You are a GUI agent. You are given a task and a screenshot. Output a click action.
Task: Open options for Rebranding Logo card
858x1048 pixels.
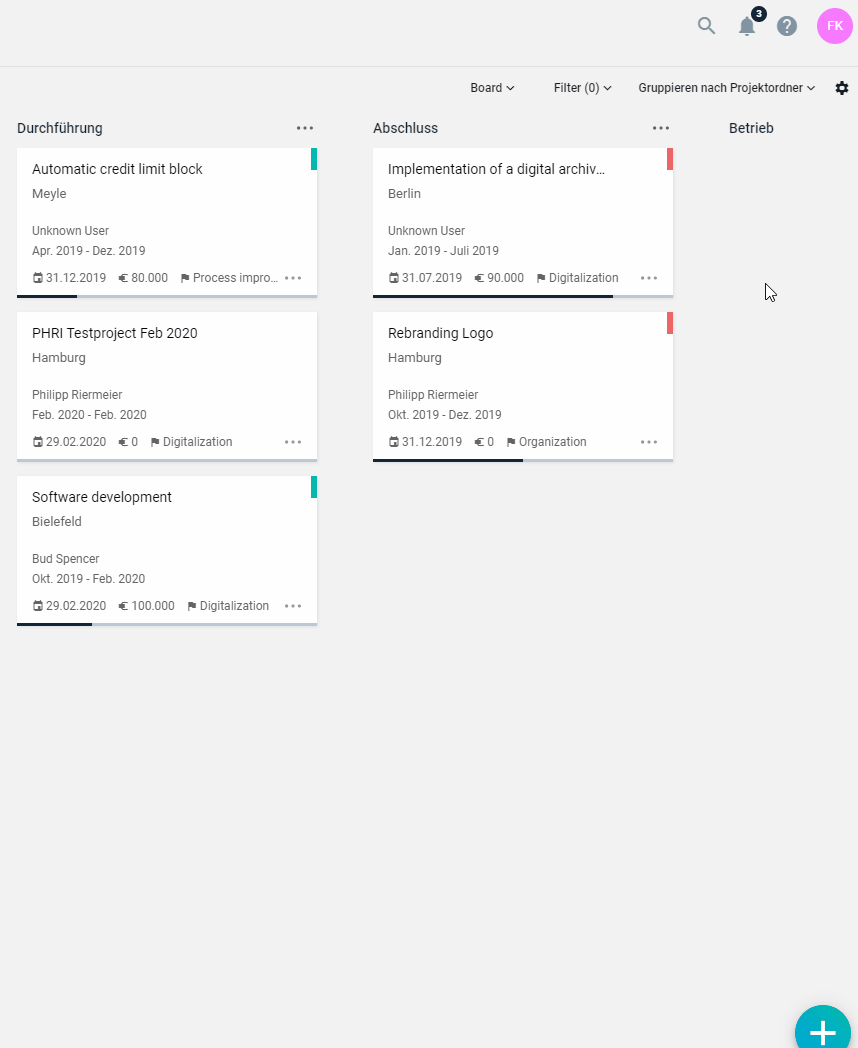click(x=649, y=442)
